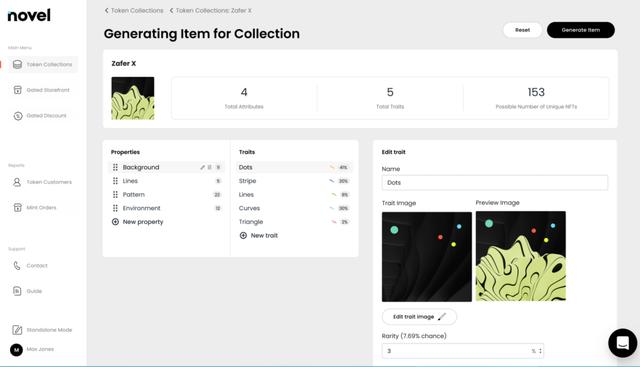
Task: Select the Environment property row
Action: click(x=167, y=208)
